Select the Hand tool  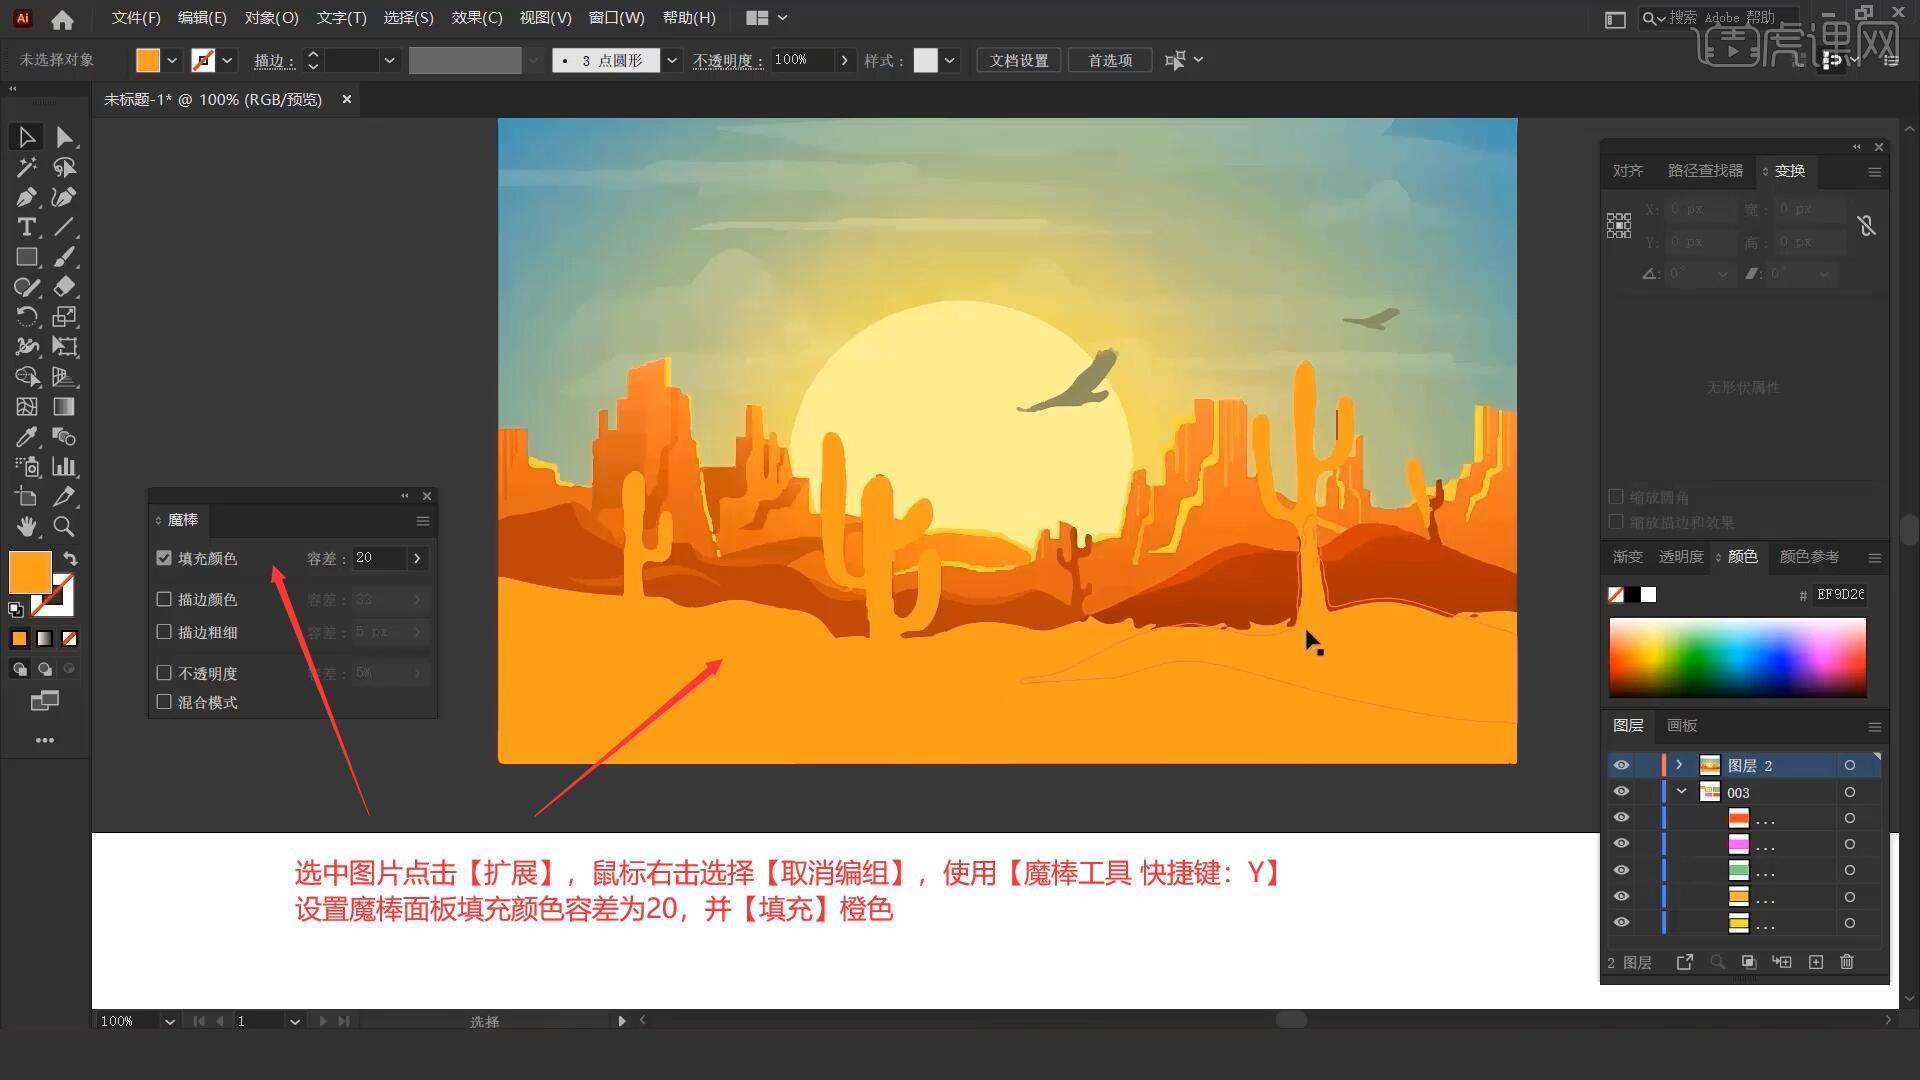pyautogui.click(x=24, y=525)
